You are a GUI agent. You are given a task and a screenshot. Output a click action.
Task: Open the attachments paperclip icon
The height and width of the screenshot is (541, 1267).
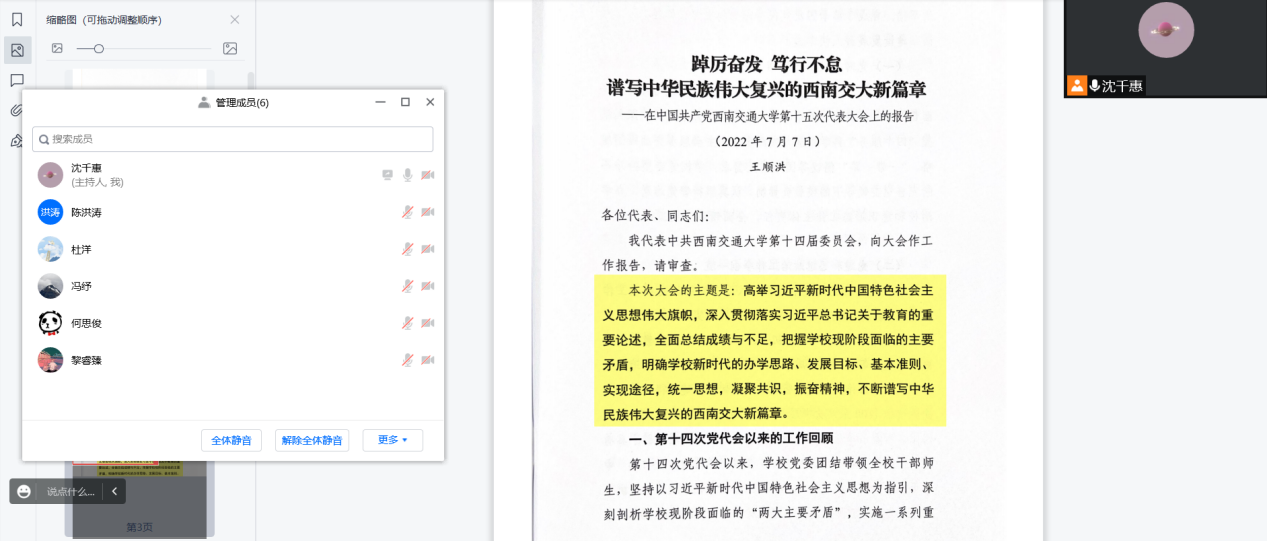17,110
